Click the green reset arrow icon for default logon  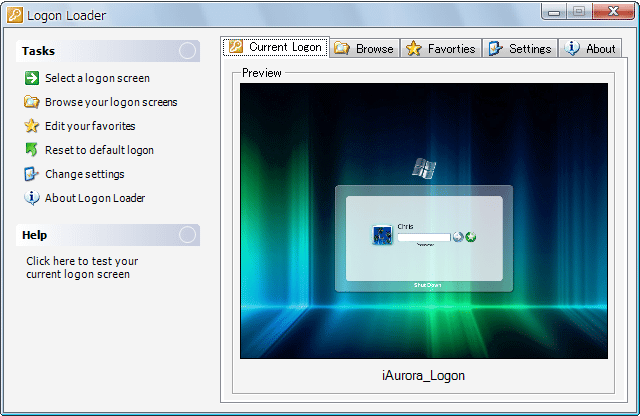[x=32, y=150]
